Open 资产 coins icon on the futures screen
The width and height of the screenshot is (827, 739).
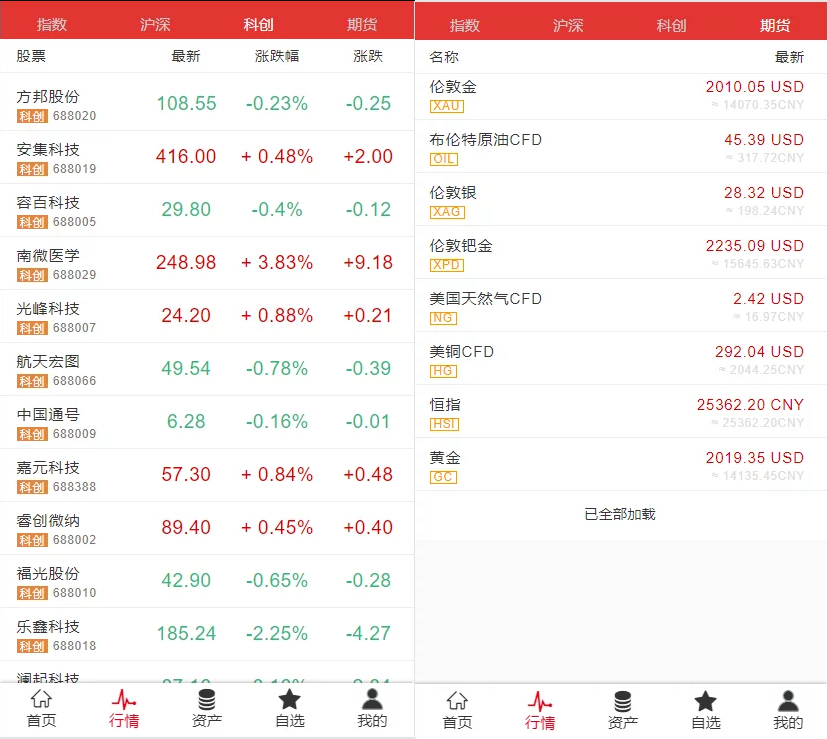[622, 701]
